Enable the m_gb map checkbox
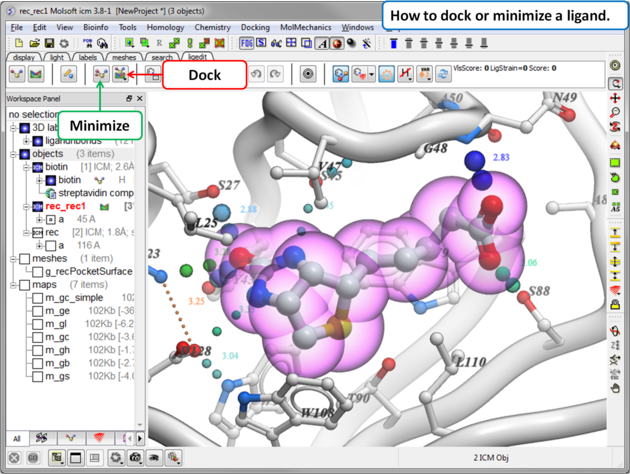This screenshot has height=474, width=630. [37, 363]
